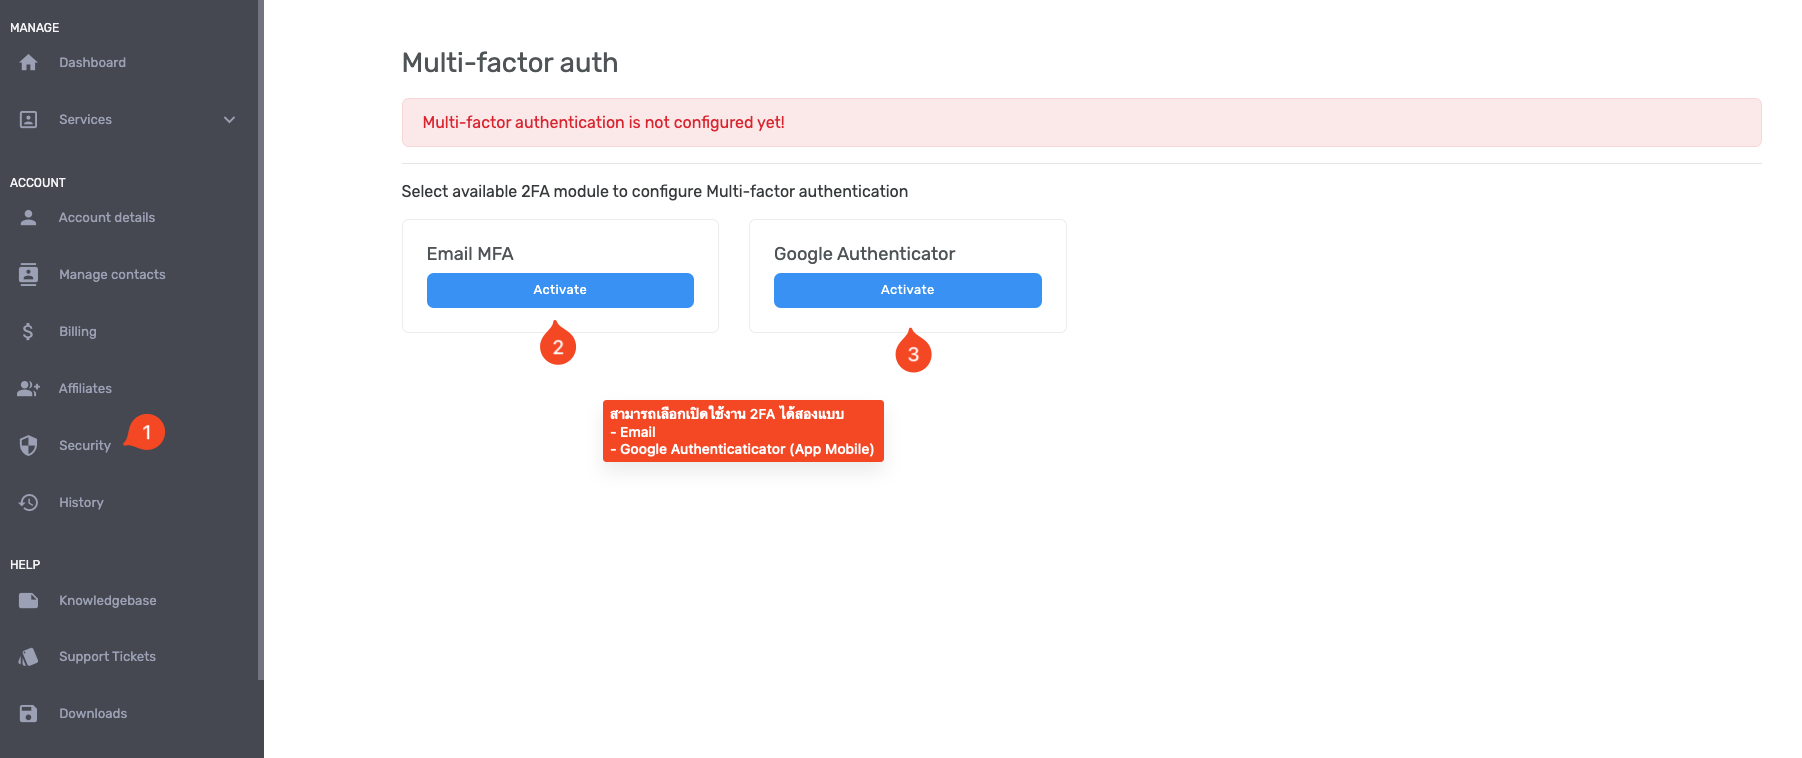Click the Knowledgebase folder icon
Screen dimensions: 1802x758
(28, 600)
